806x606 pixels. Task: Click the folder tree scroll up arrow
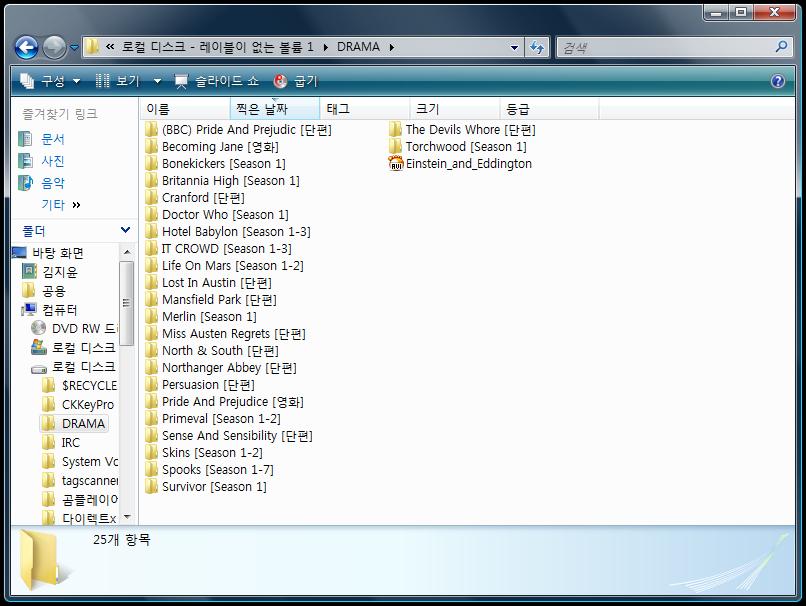[x=126, y=252]
